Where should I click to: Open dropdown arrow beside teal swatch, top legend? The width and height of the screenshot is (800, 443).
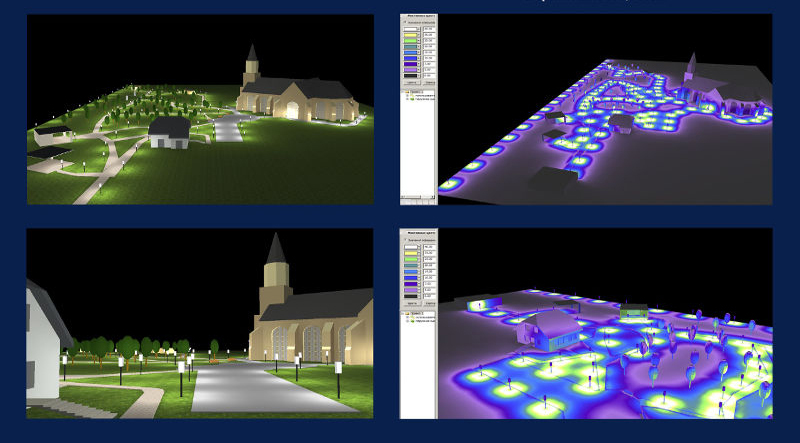(418, 46)
